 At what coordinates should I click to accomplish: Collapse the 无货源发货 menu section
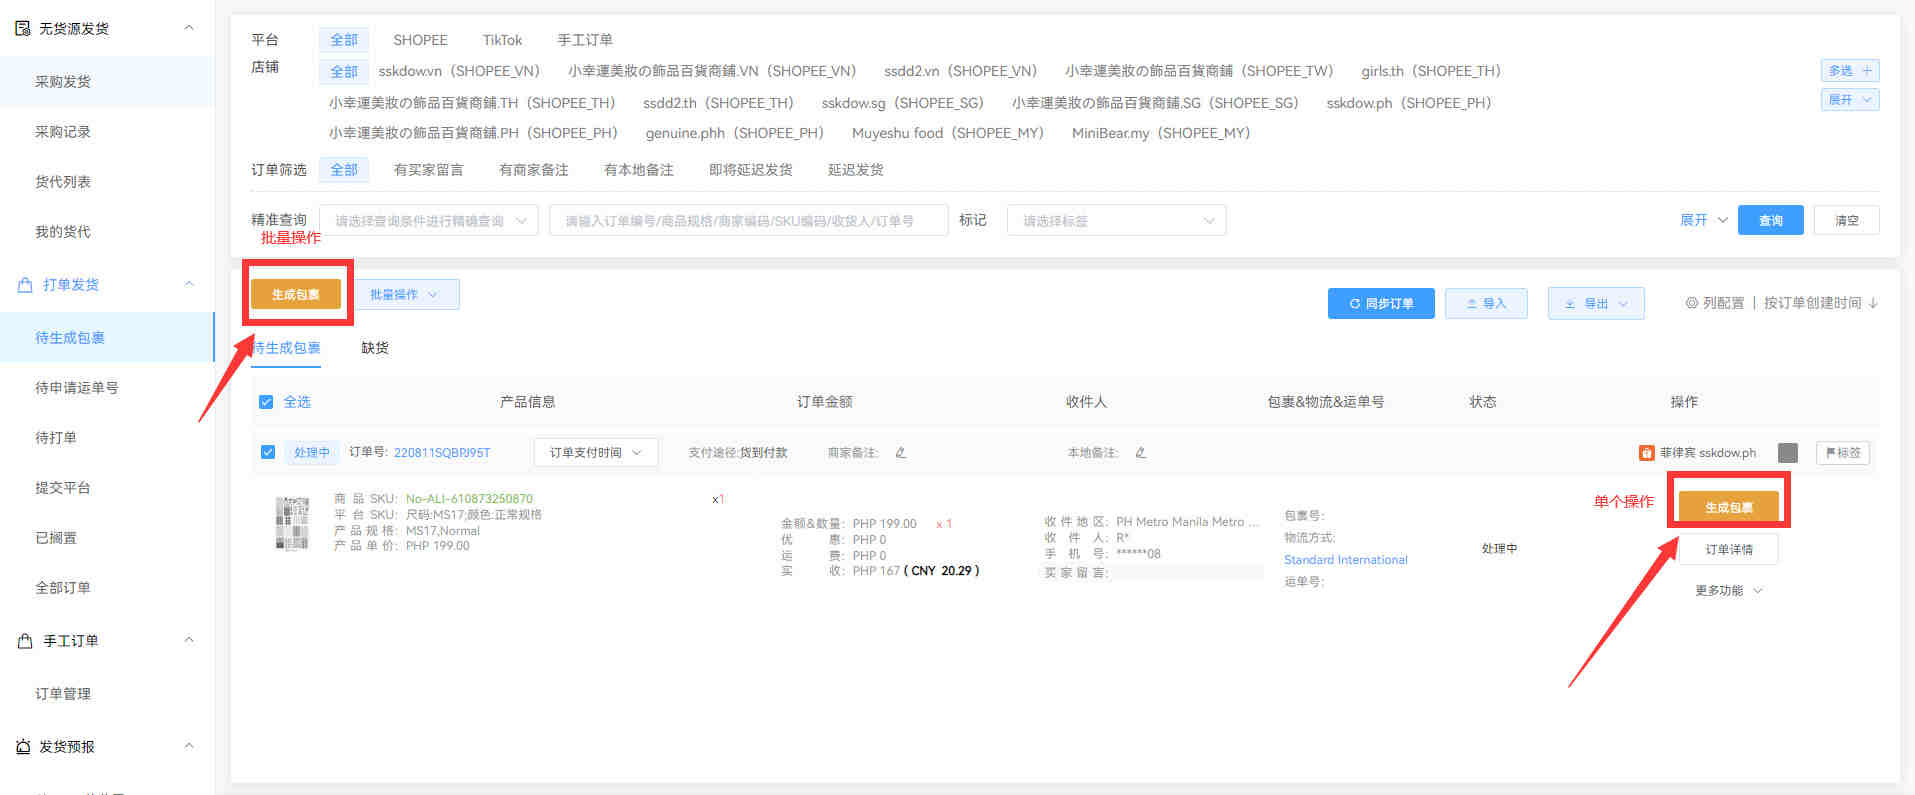pos(189,28)
